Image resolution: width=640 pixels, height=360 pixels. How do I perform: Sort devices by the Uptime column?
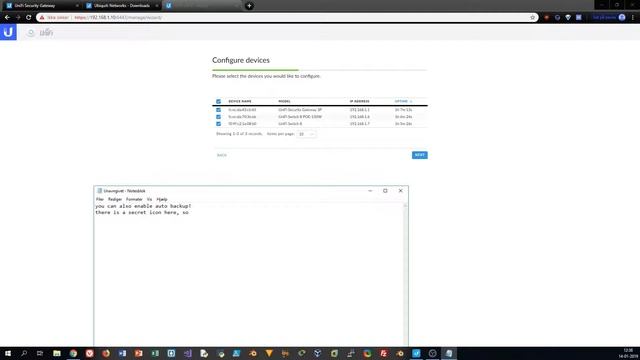pos(403,101)
